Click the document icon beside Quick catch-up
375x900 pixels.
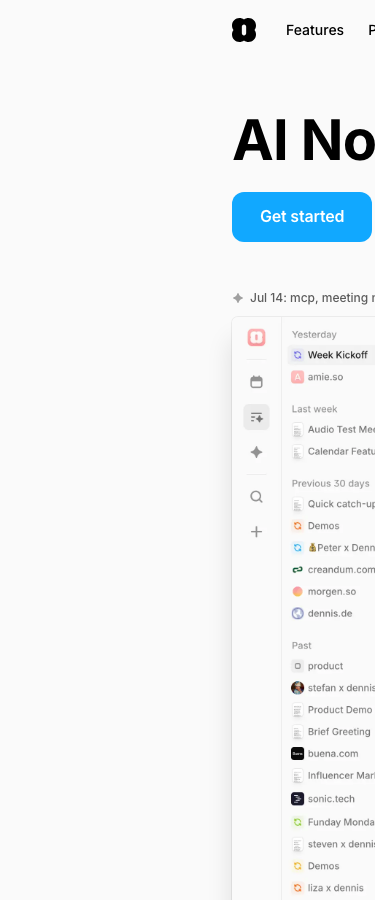pyautogui.click(x=297, y=504)
